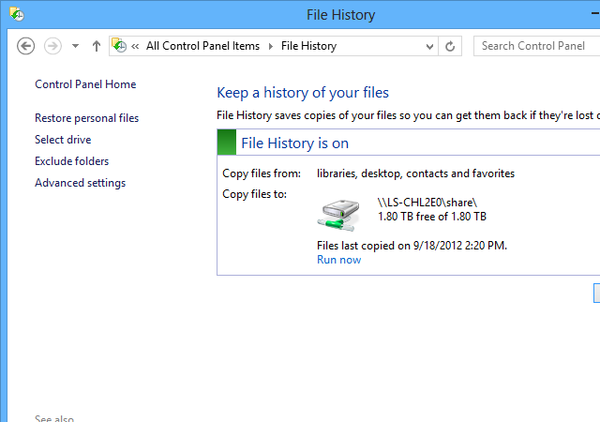Open the recent locations dropdown arrow
The image size is (600, 422).
coord(75,46)
